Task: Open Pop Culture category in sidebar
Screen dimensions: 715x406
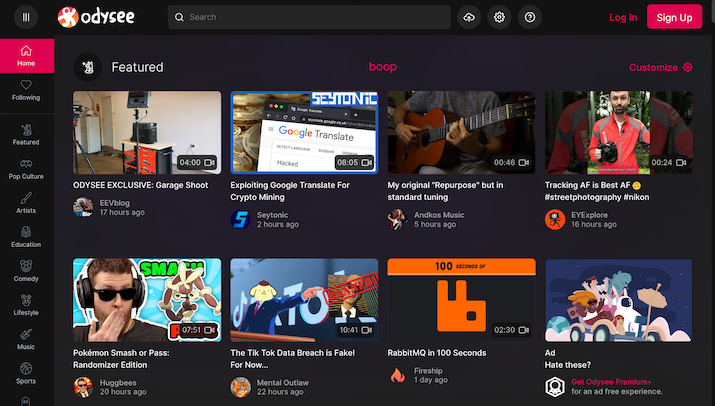Action: pyautogui.click(x=26, y=169)
